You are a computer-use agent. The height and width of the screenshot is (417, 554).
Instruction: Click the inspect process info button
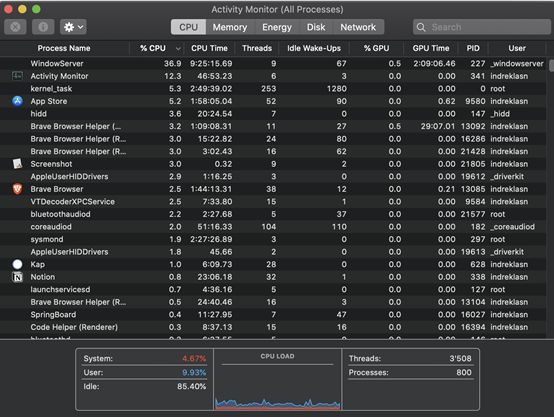coord(43,27)
